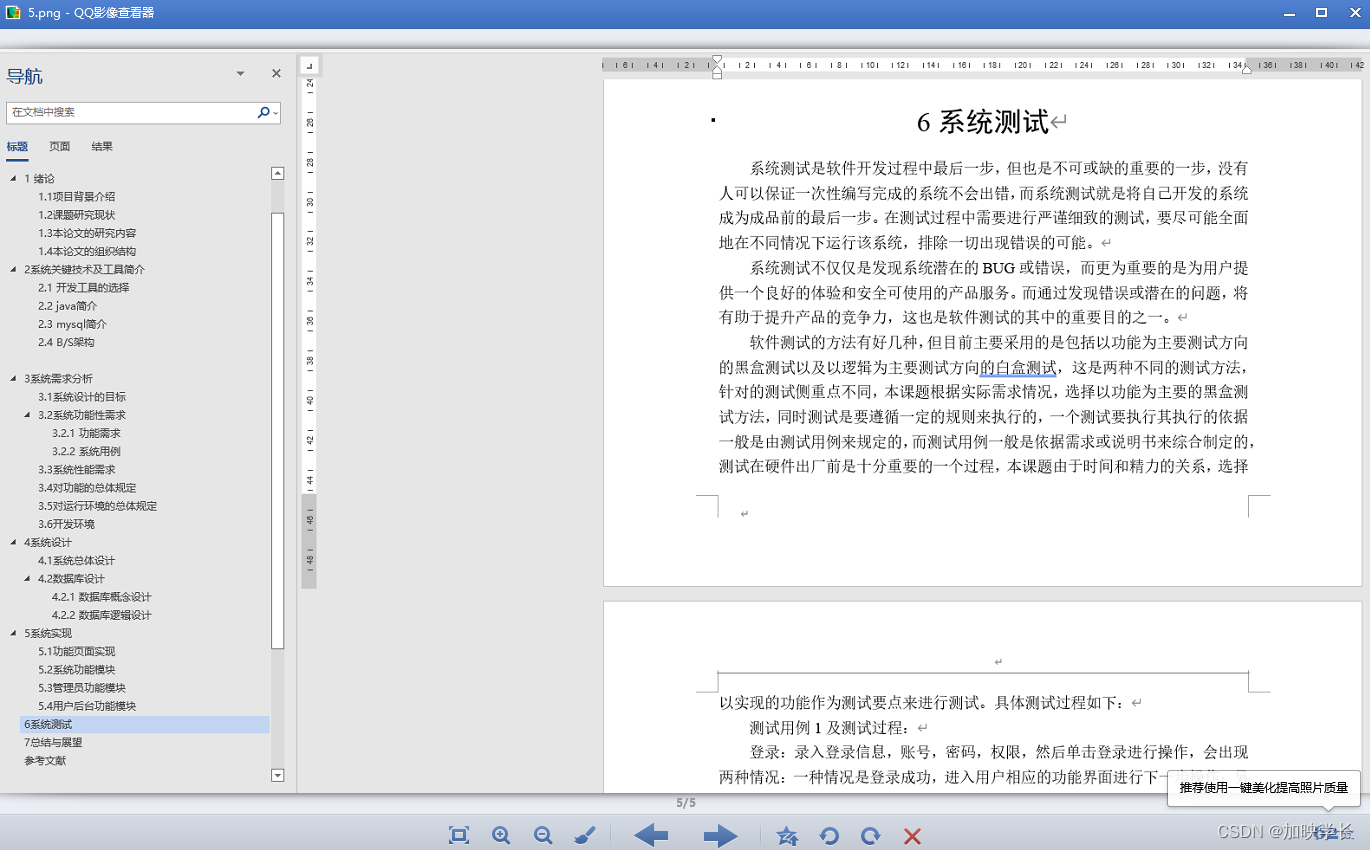Click the one-key beautify star icon
Viewport: 1370px width, 850px height.
[787, 835]
